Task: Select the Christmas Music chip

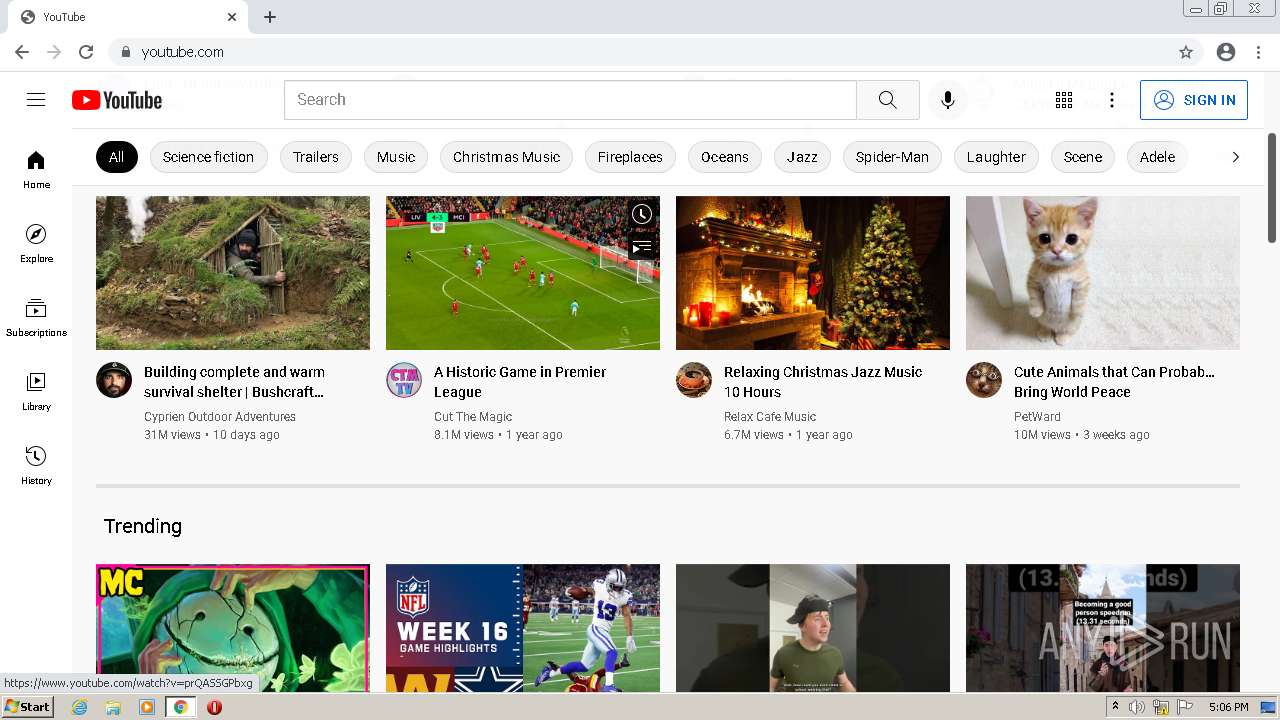Action: (506, 157)
